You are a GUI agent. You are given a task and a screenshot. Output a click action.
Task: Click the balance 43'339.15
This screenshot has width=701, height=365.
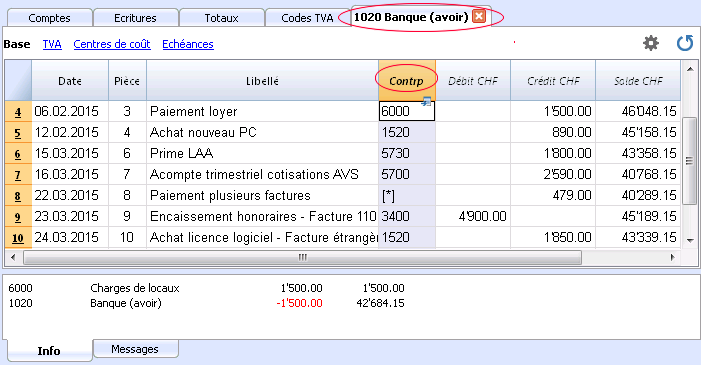tap(638, 238)
